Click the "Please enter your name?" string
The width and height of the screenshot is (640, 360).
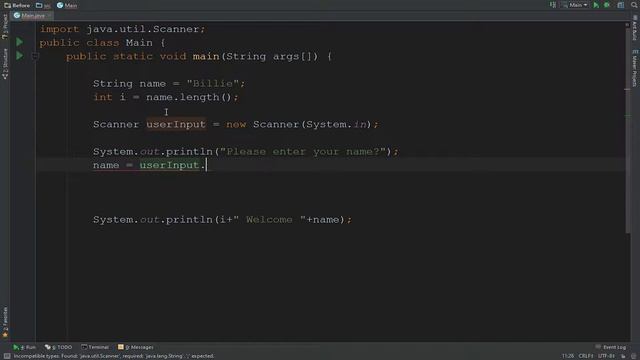(x=302, y=151)
